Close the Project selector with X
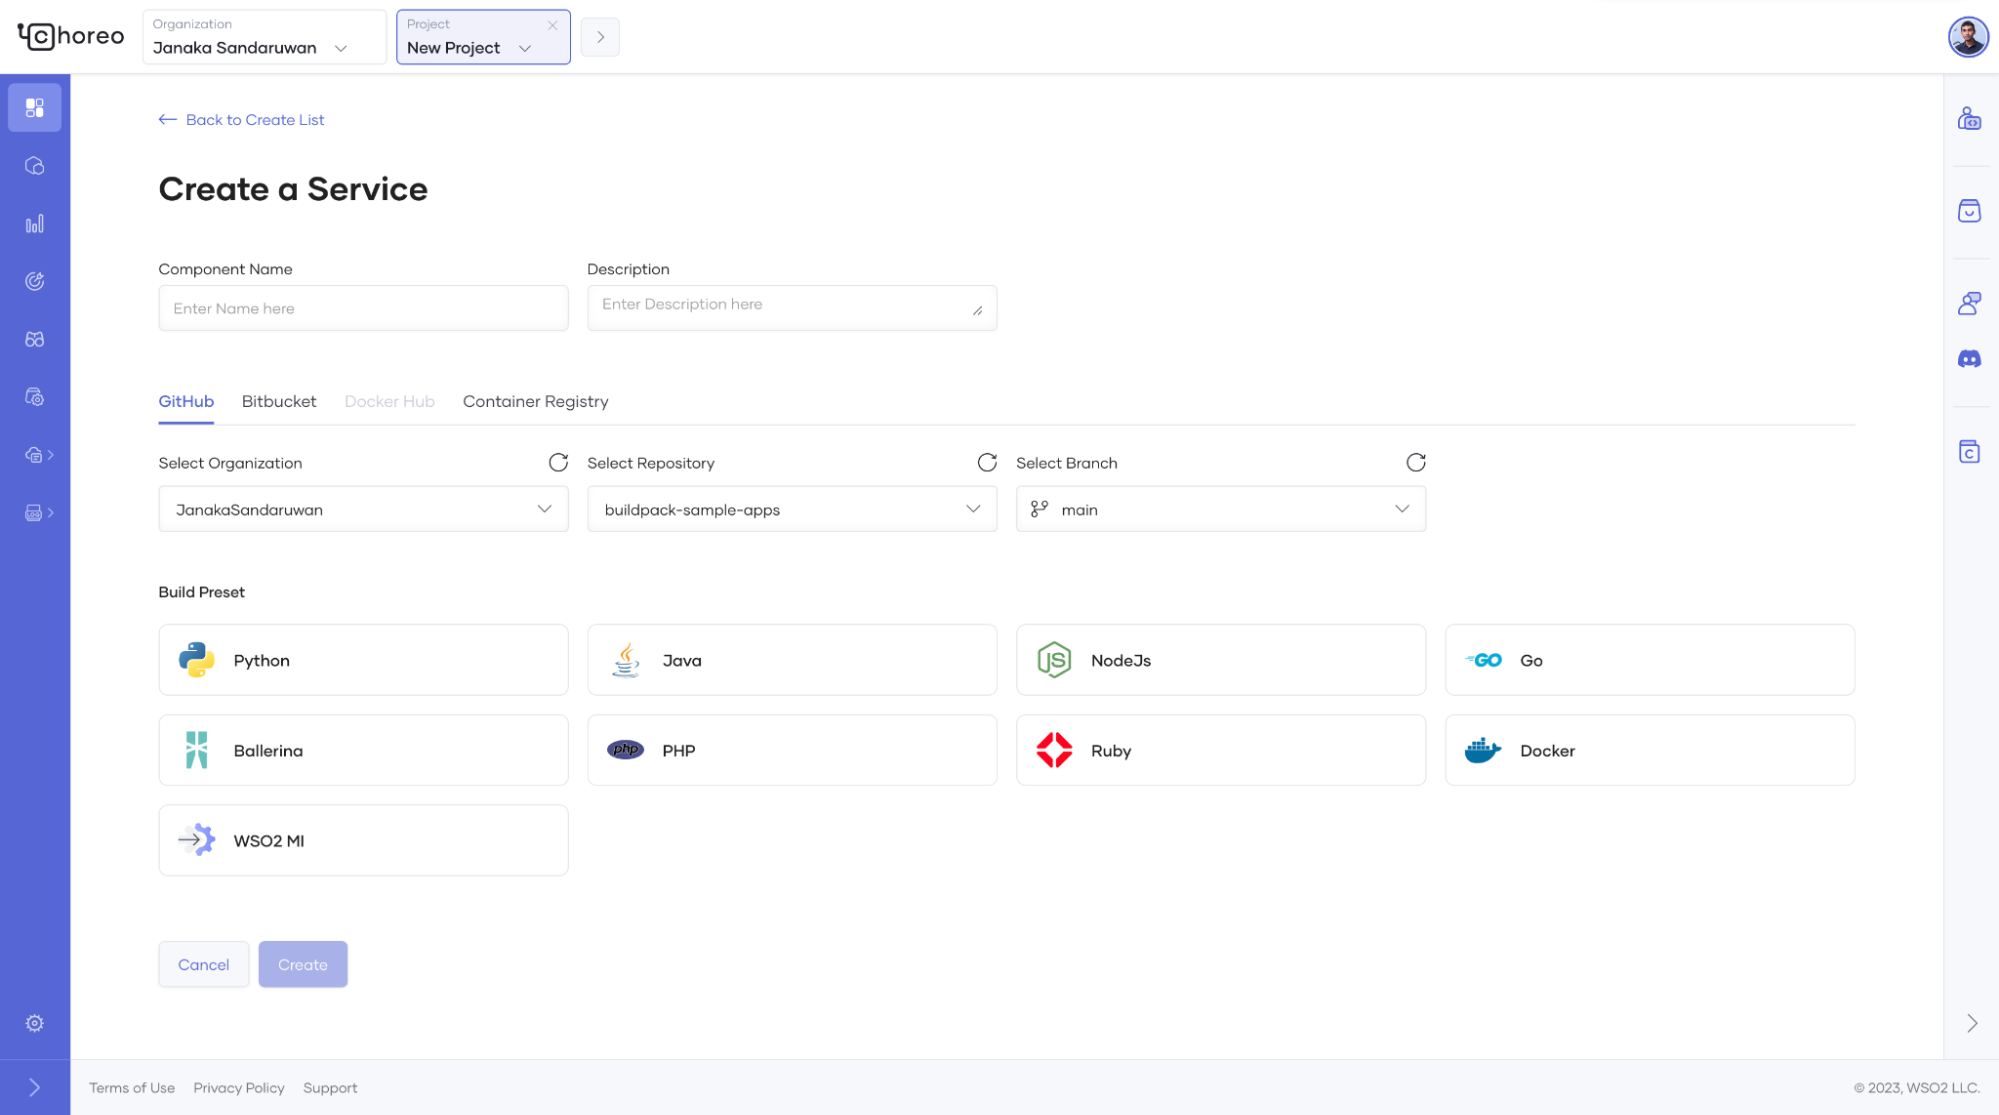 click(552, 25)
